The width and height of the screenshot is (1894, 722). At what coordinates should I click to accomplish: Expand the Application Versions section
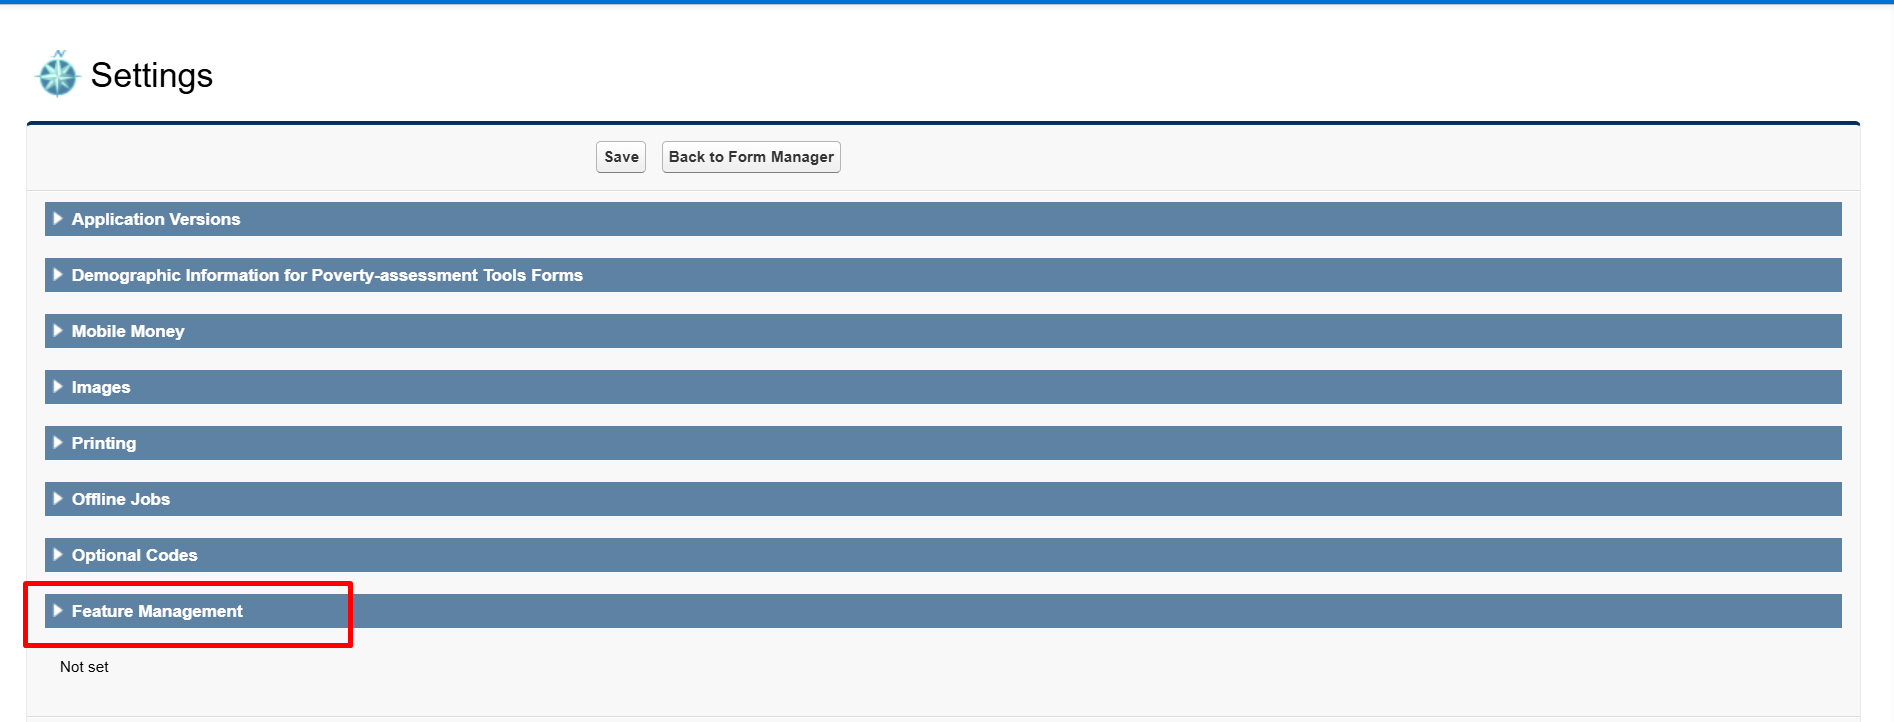[x=155, y=219]
